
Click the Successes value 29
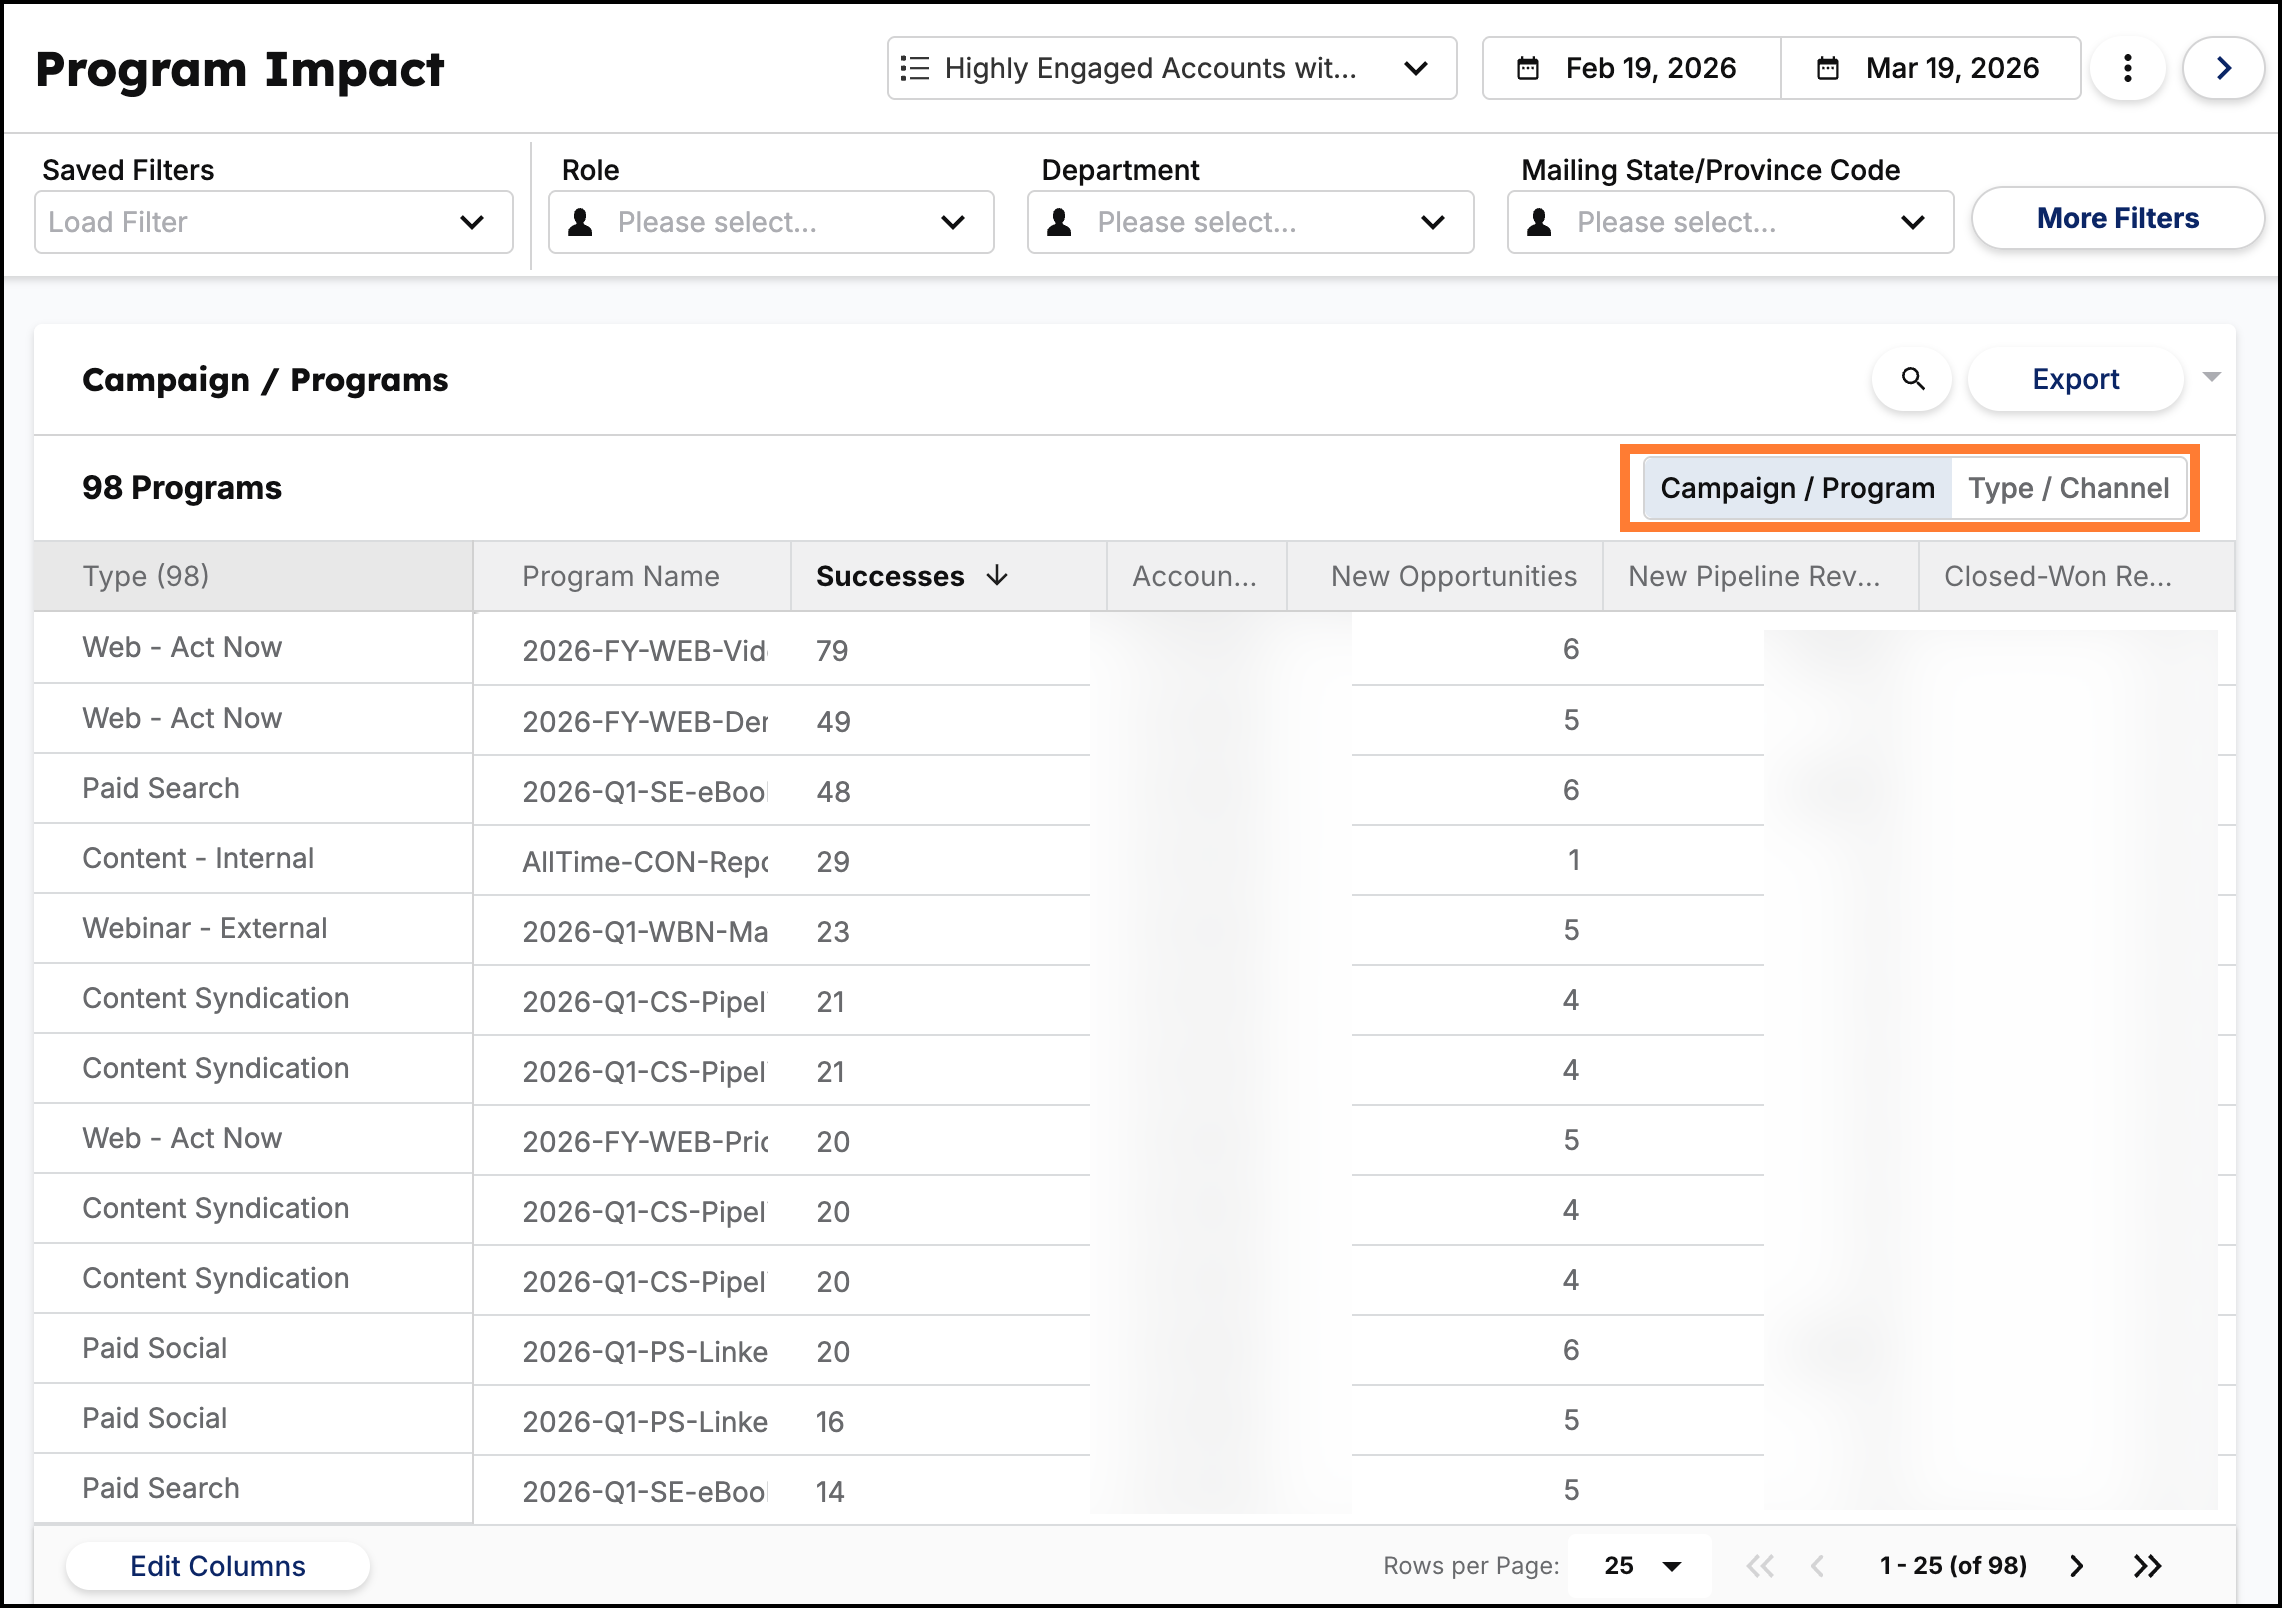pyautogui.click(x=833, y=861)
